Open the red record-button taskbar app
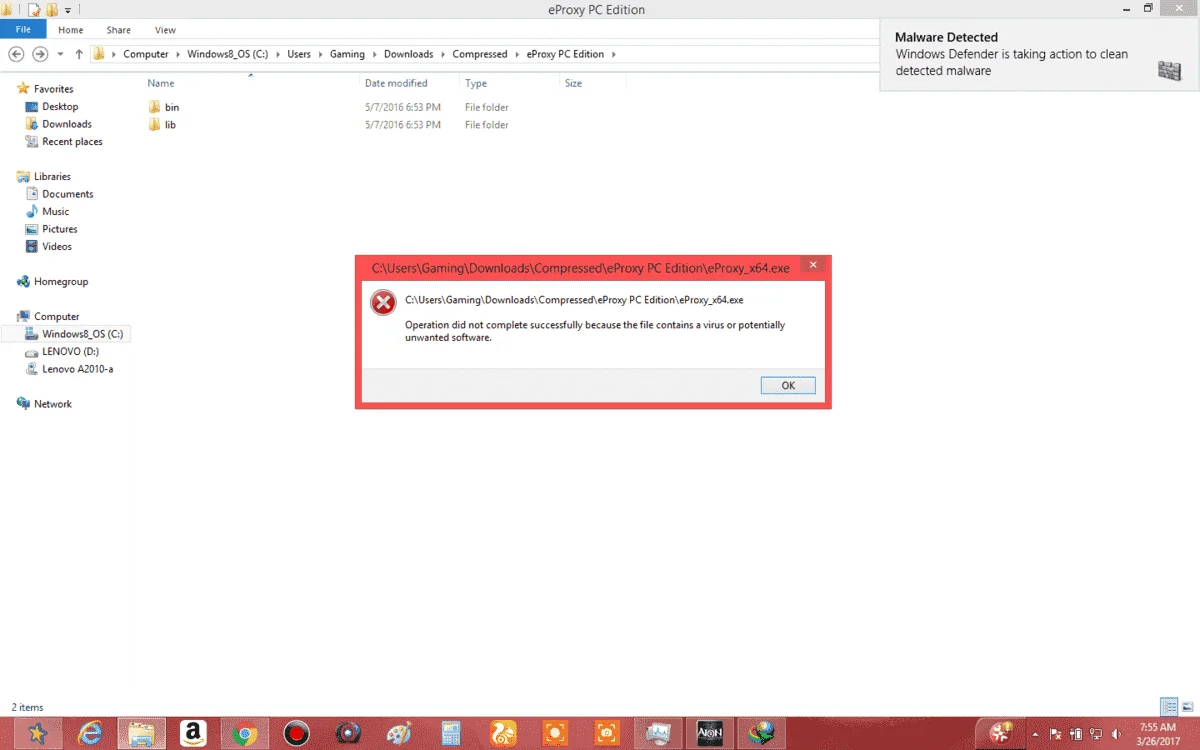 [x=296, y=734]
